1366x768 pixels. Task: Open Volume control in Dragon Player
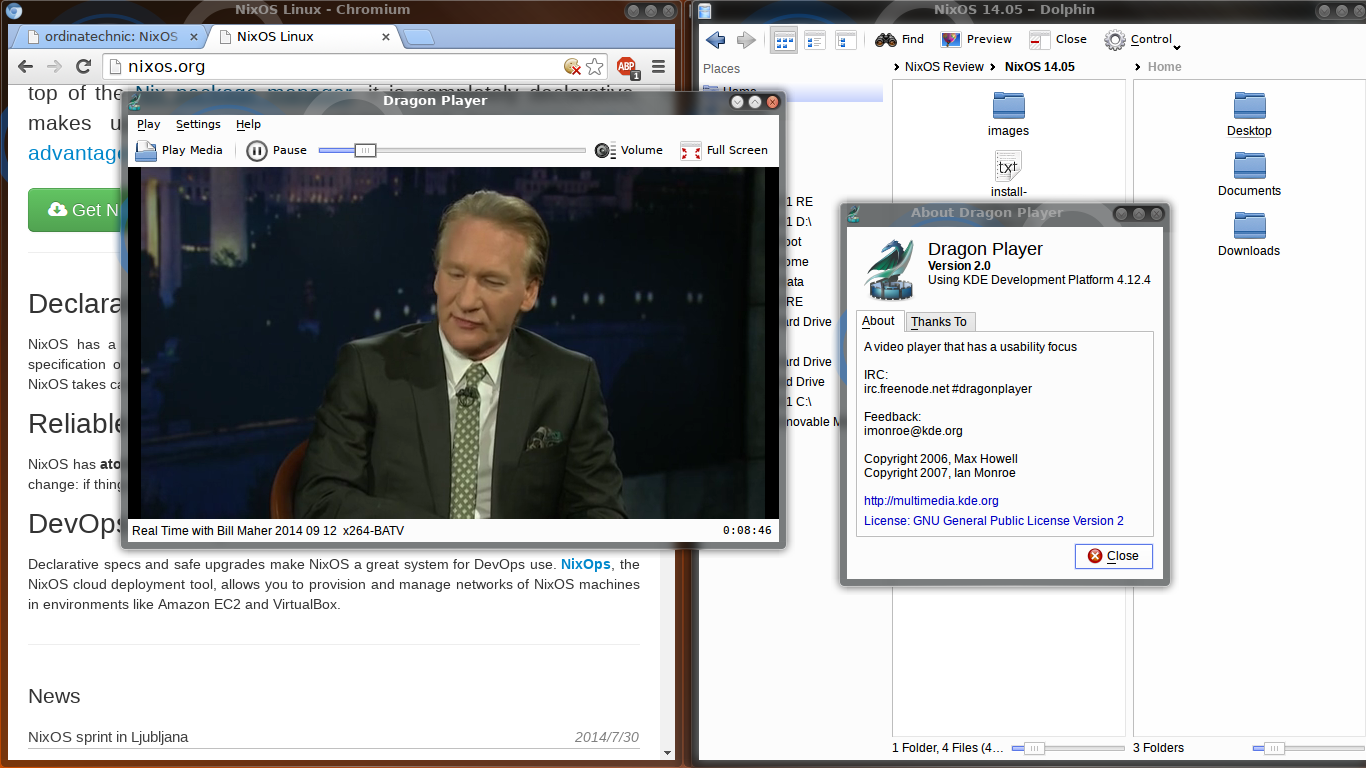coord(628,151)
